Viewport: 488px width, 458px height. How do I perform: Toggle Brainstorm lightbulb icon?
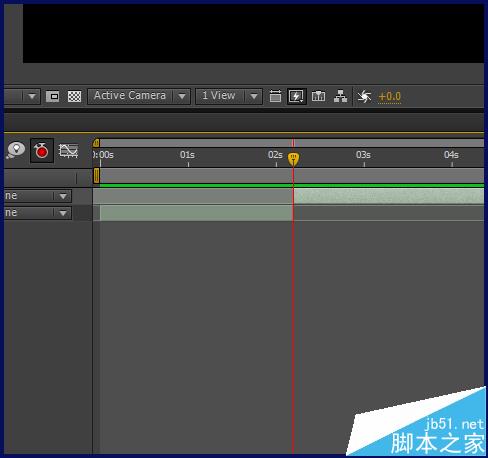[x=16, y=151]
